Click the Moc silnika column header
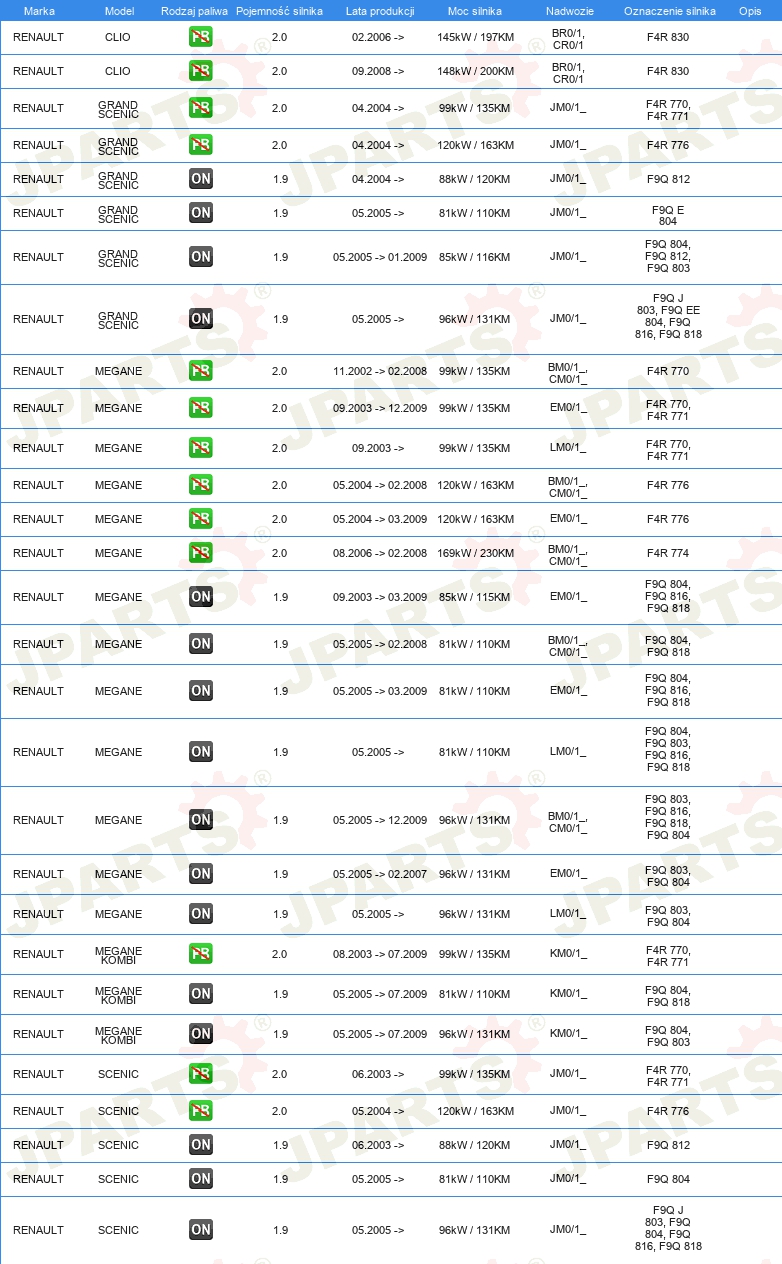 click(475, 11)
